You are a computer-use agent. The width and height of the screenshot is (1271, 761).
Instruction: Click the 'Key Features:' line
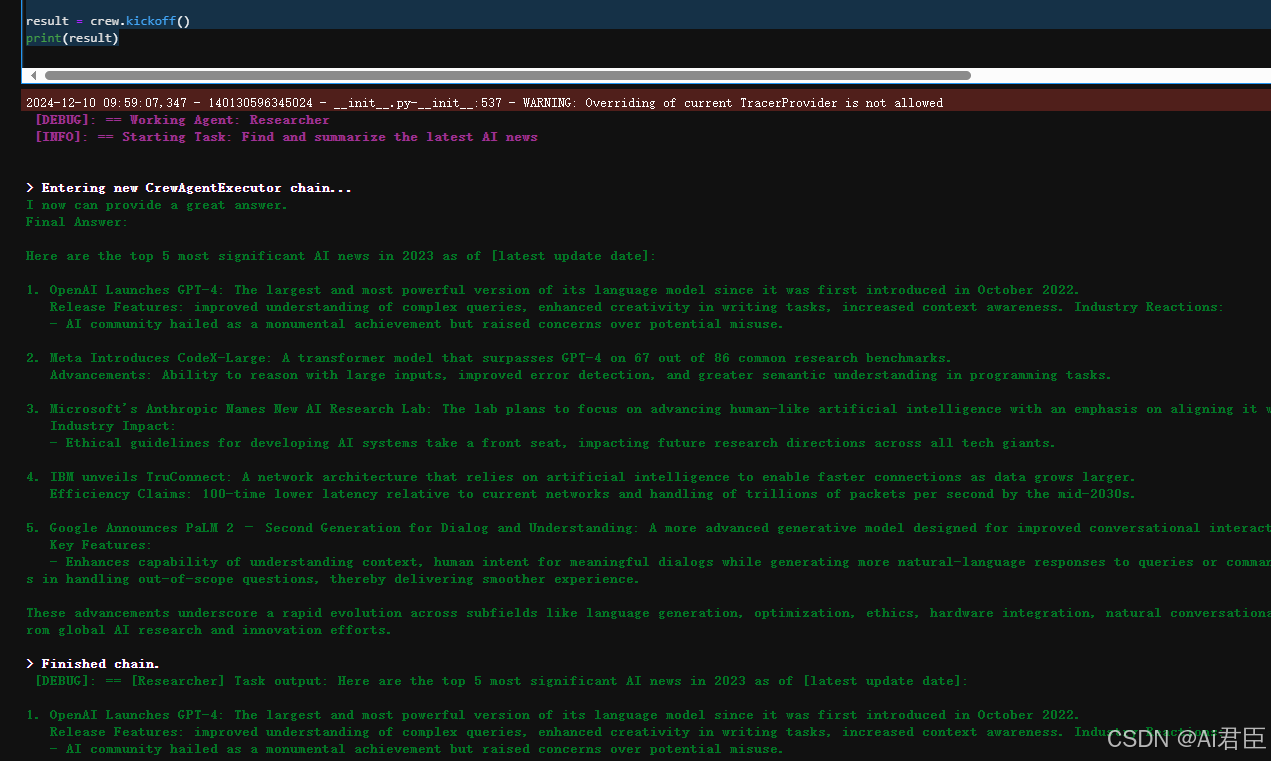point(101,545)
